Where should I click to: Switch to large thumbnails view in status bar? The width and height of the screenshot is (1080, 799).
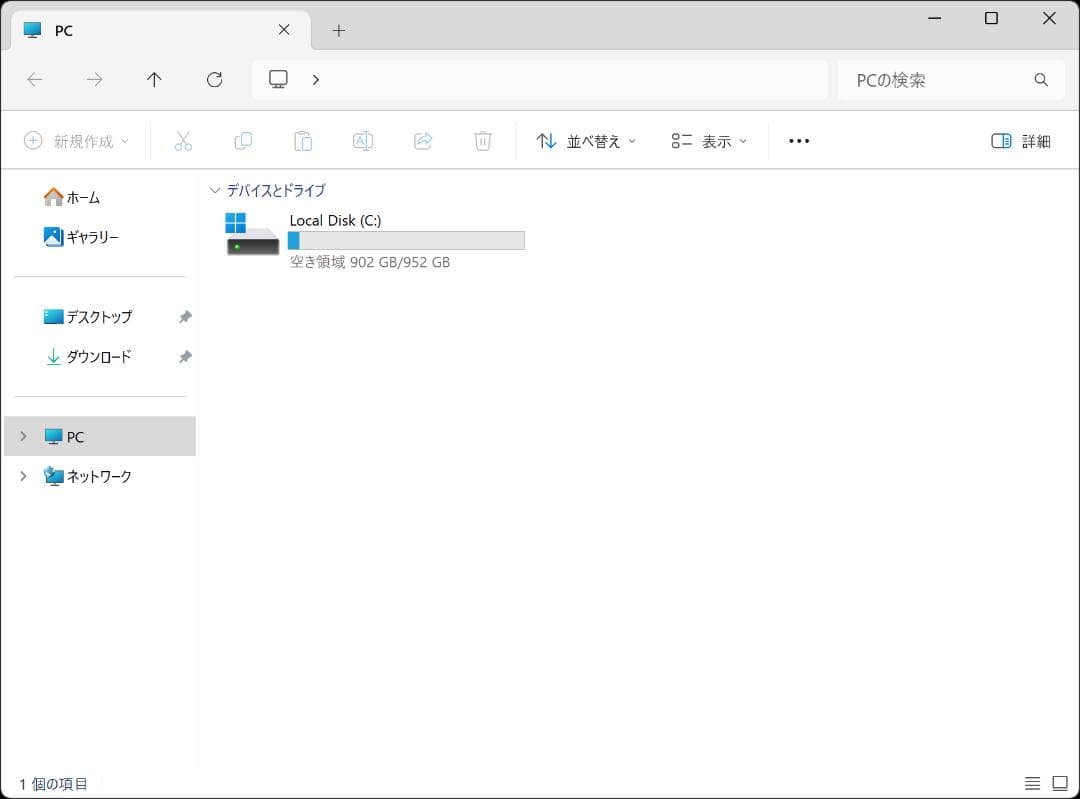1060,783
